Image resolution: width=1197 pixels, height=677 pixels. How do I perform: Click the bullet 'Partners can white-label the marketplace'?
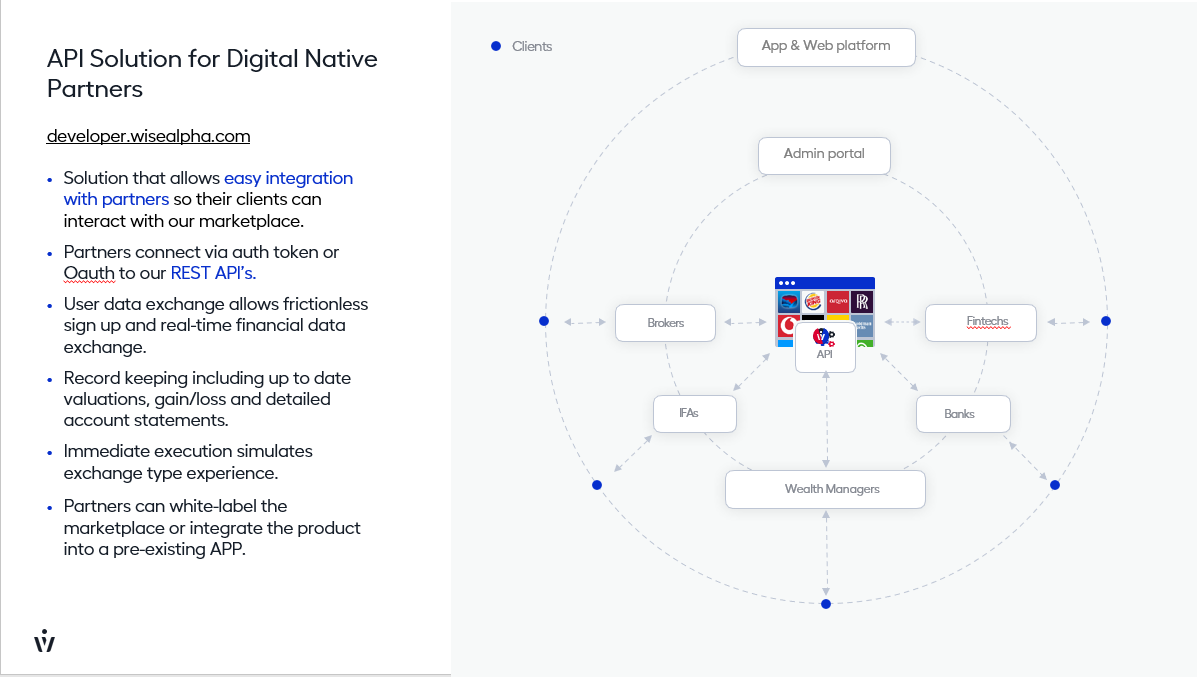click(211, 527)
